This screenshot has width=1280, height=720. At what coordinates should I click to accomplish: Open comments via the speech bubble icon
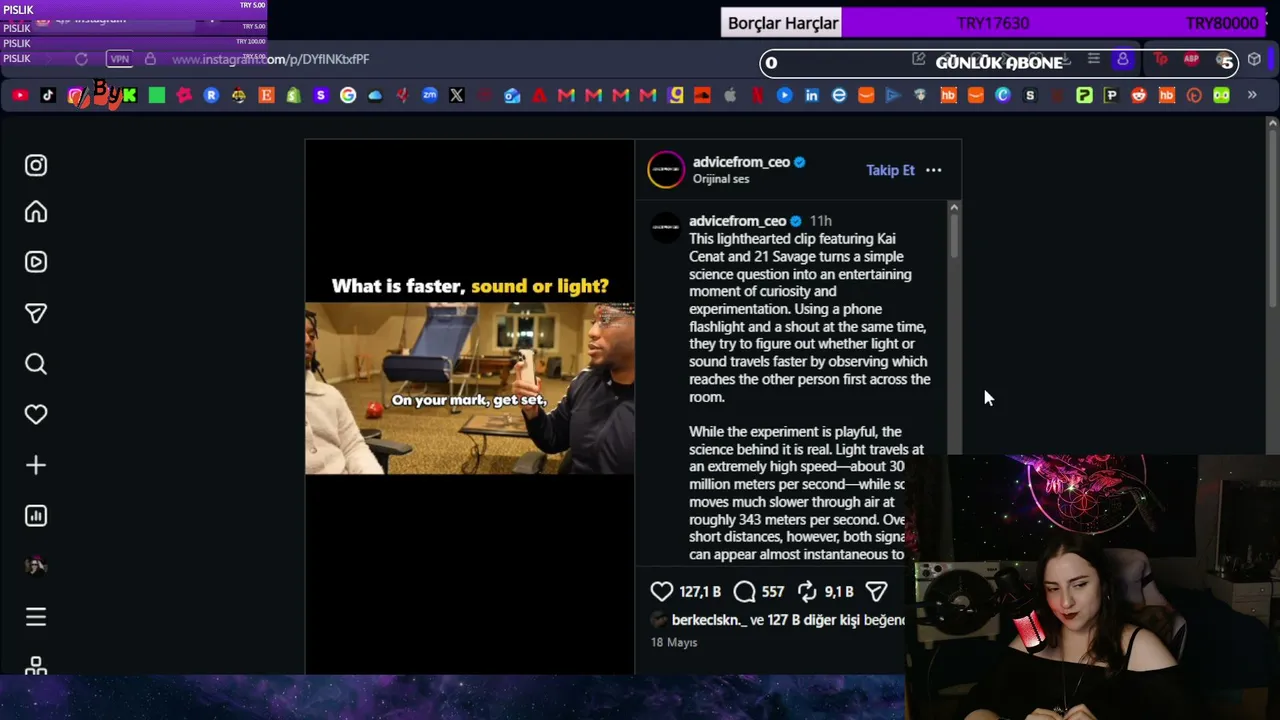point(744,592)
